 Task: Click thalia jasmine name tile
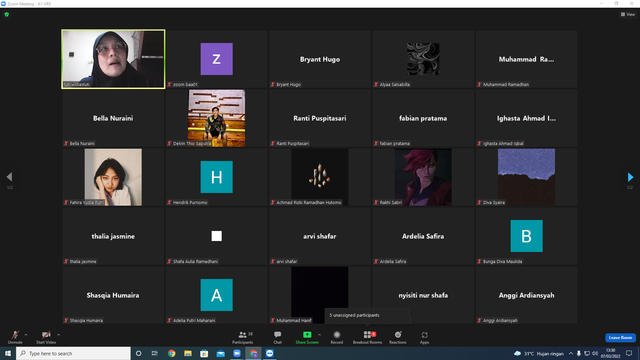[113, 236]
